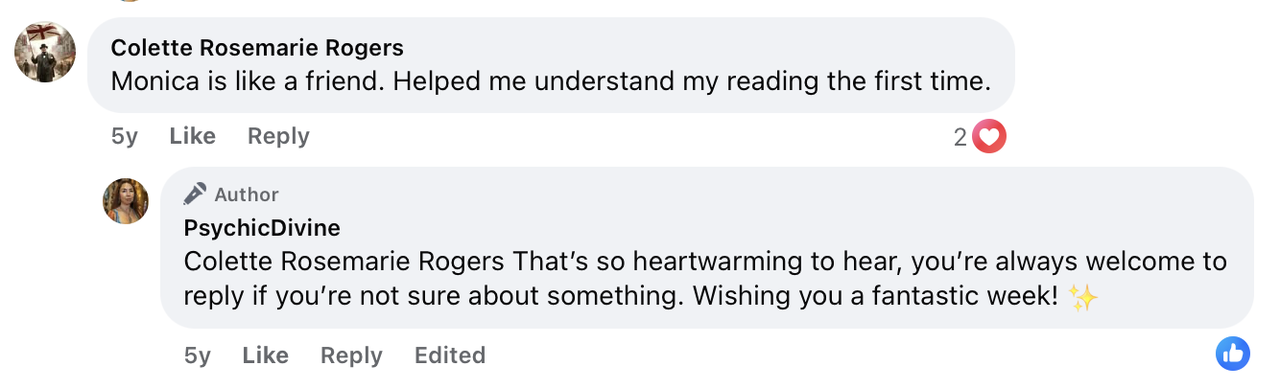Open Colette Rosemarie Rogers' profile picture

pos(45,52)
